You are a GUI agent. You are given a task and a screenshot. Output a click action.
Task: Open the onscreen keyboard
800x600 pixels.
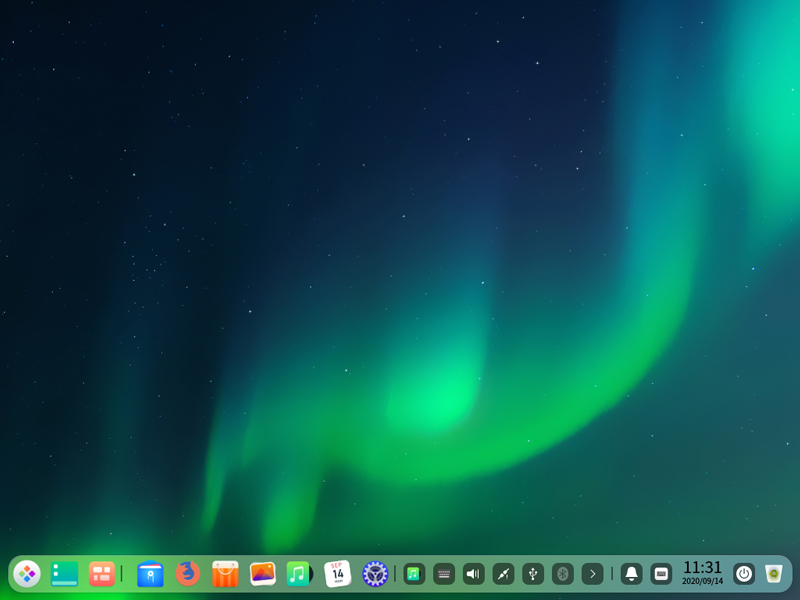[x=660, y=573]
